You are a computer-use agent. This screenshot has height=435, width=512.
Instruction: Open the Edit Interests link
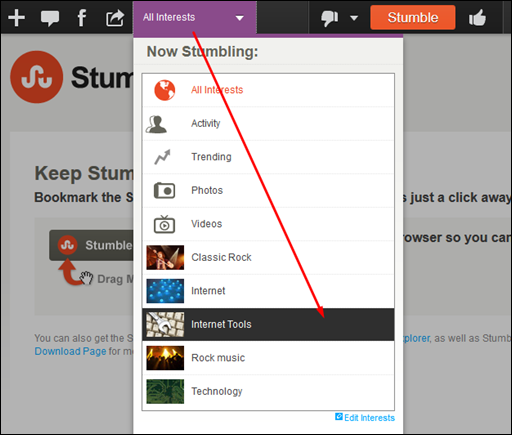tap(369, 418)
